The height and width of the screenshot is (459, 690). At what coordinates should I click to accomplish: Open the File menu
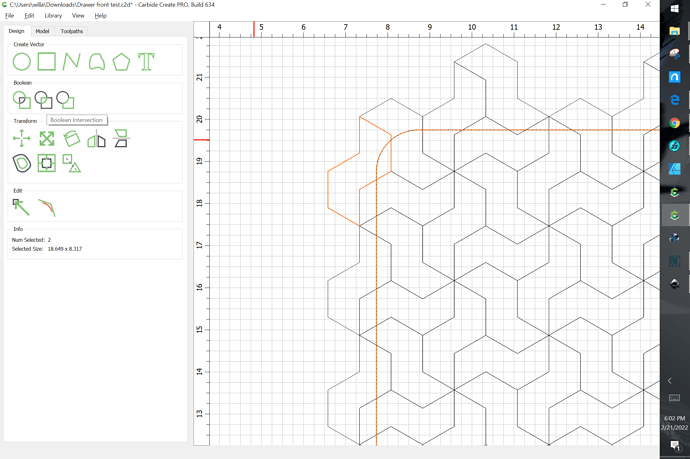tap(9, 15)
